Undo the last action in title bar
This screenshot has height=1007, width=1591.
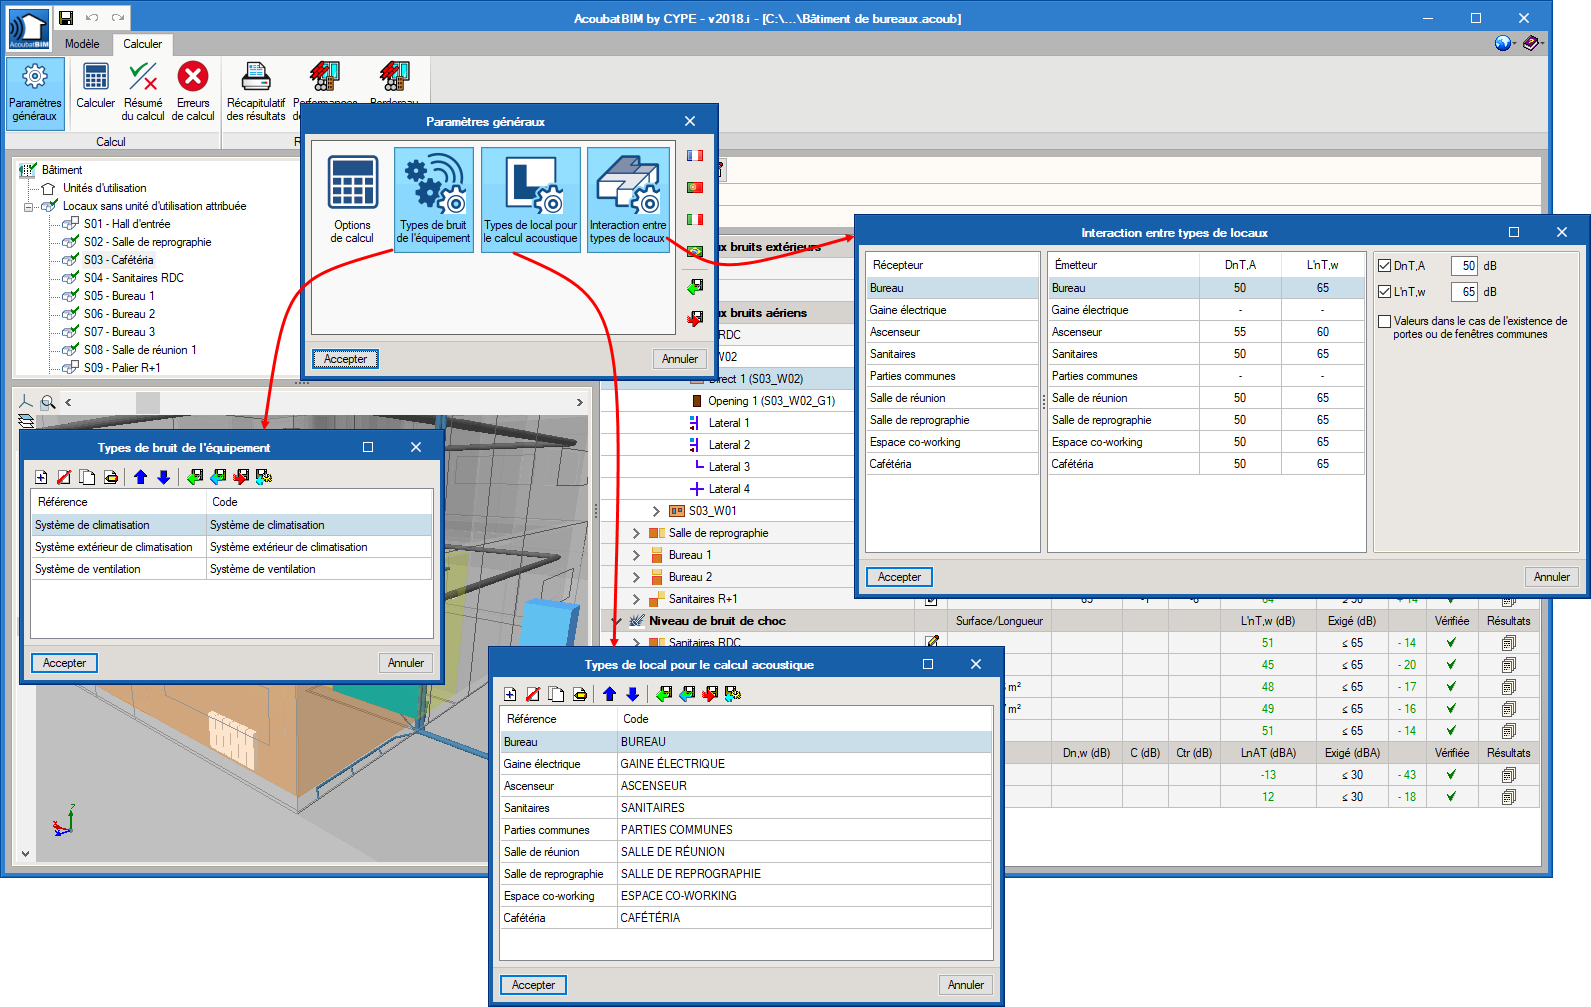(x=92, y=18)
